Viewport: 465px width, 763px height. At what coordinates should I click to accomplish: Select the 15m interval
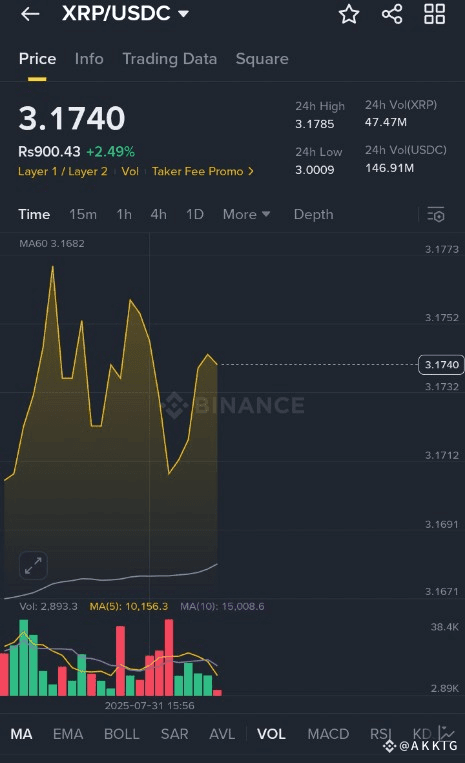(83, 214)
